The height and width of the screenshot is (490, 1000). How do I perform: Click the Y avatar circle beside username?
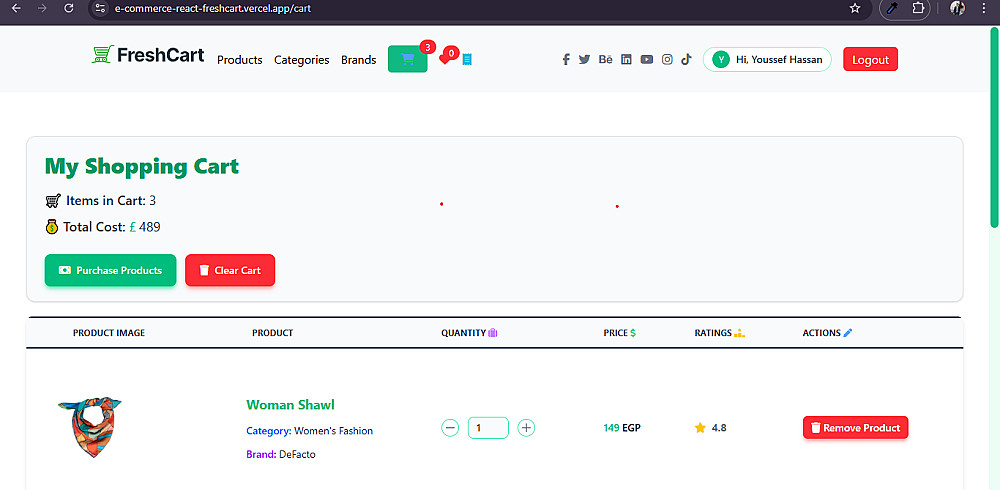pos(721,59)
